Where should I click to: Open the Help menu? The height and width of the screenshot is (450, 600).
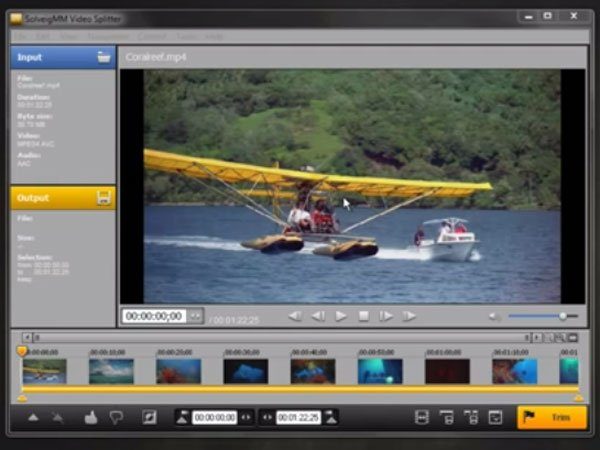215,35
